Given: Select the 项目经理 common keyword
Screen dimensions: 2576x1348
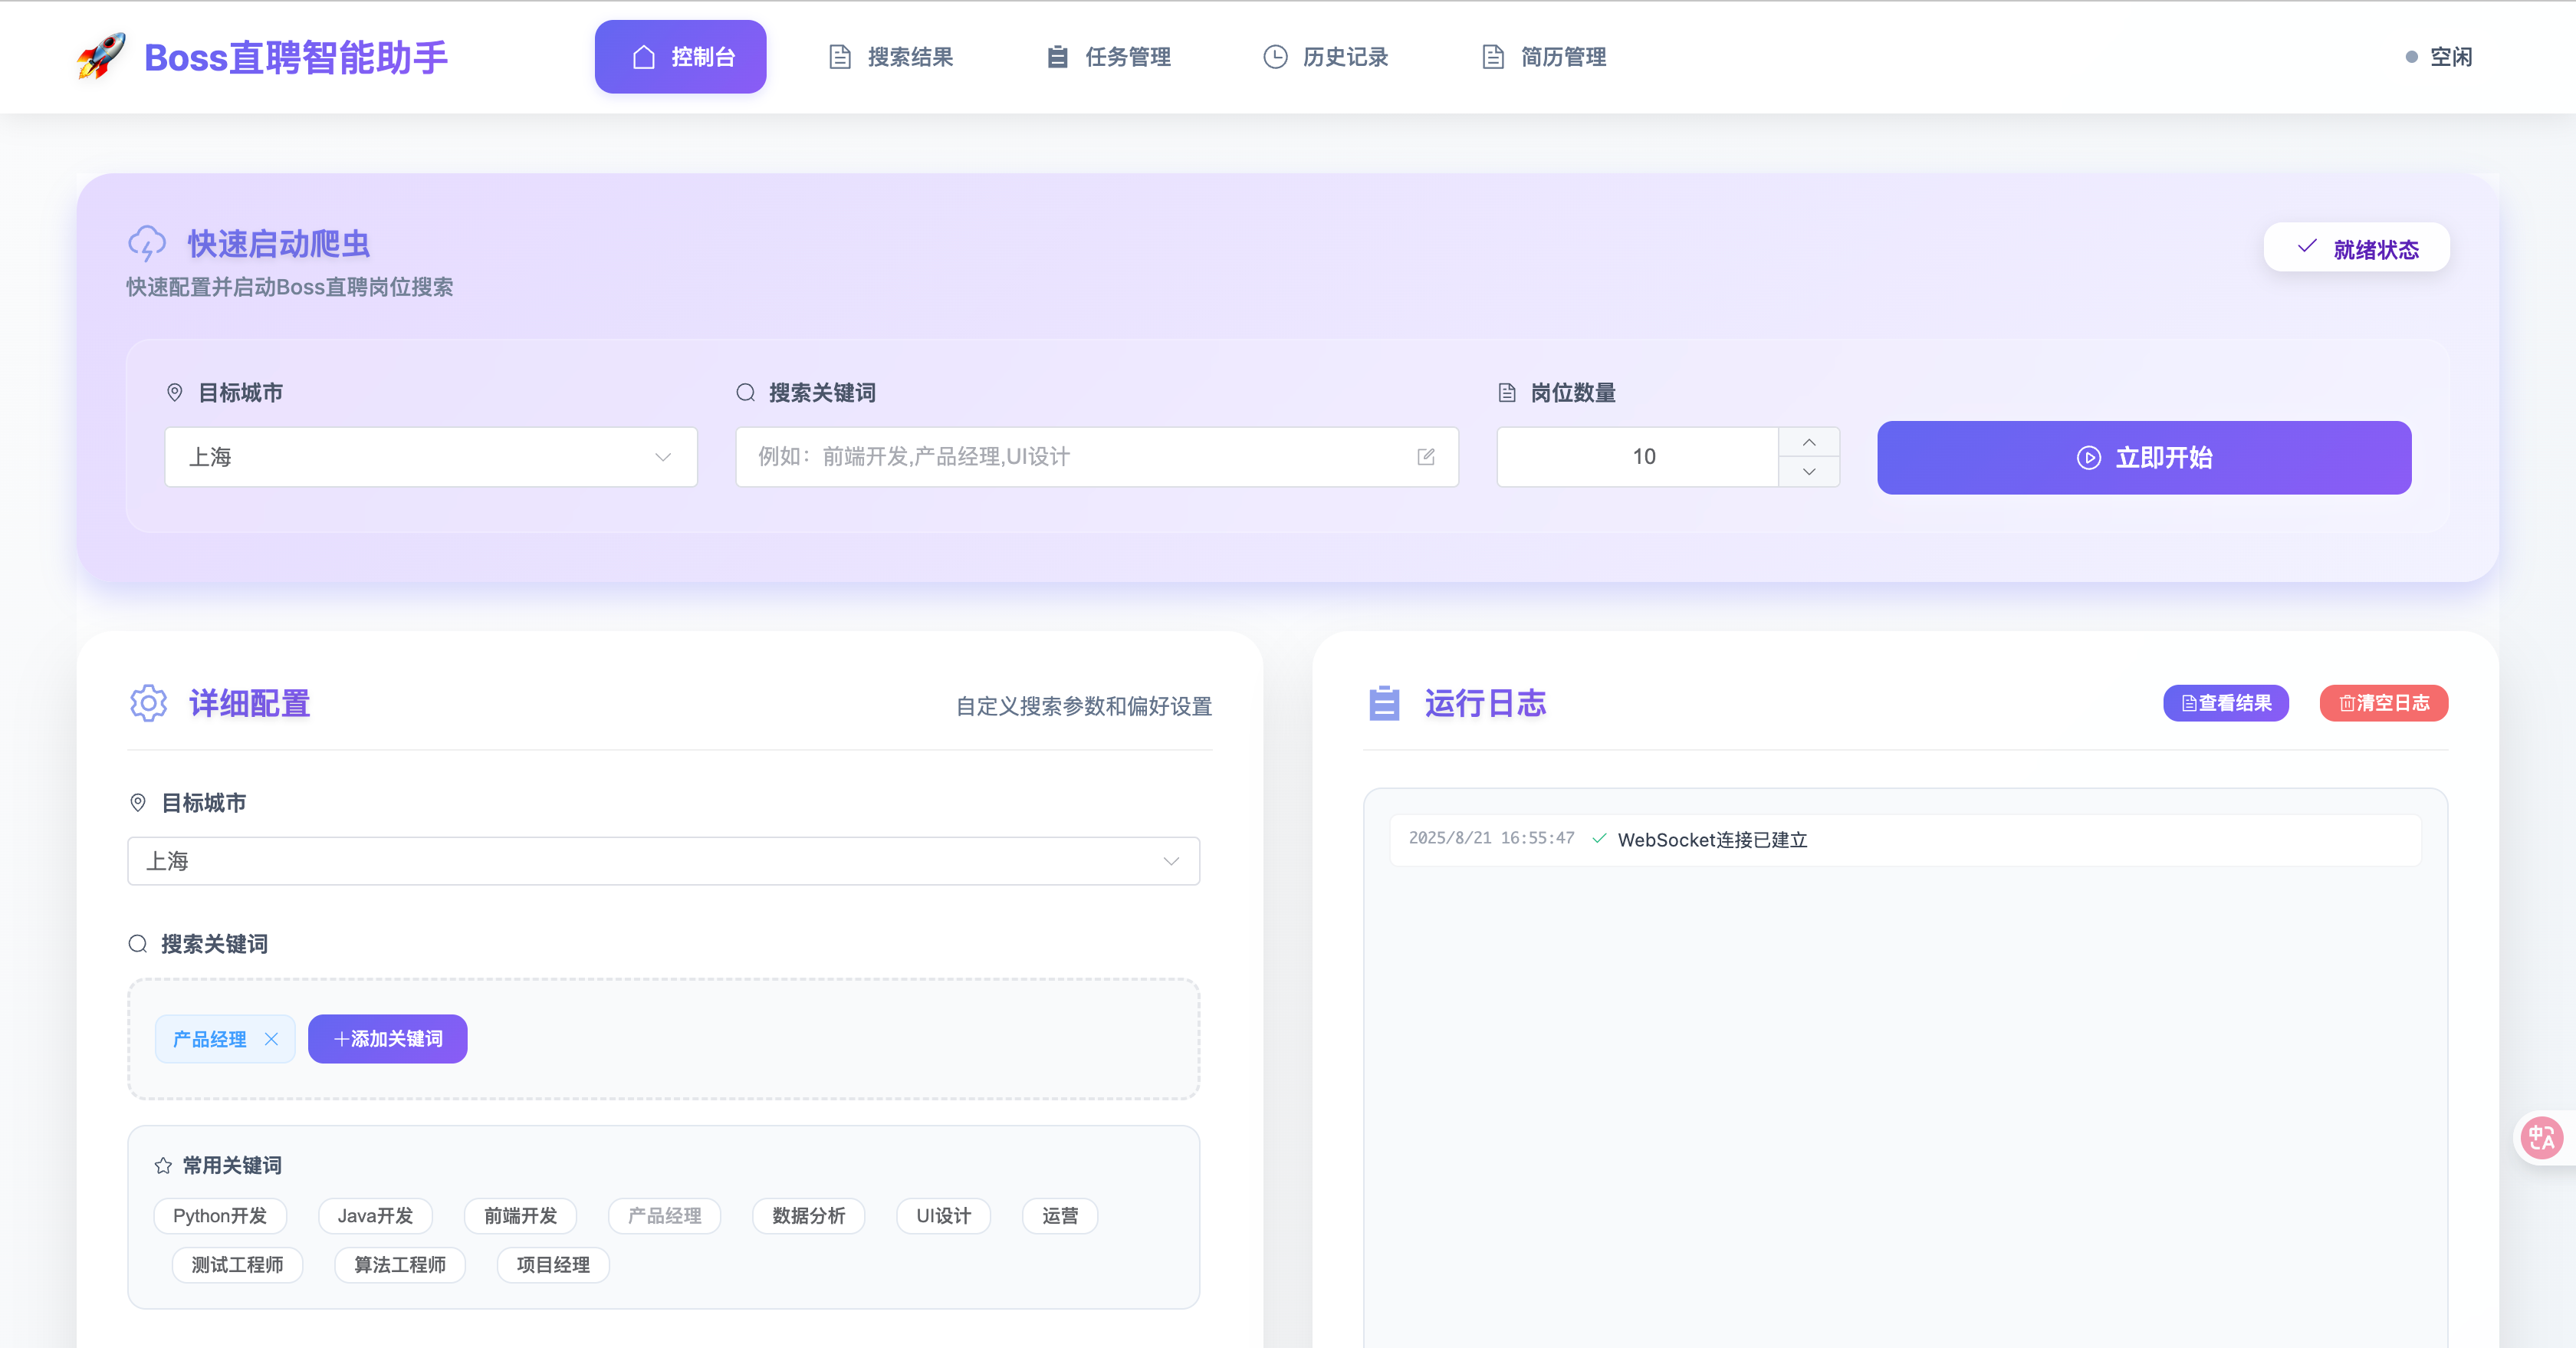Looking at the screenshot, I should point(553,1265).
